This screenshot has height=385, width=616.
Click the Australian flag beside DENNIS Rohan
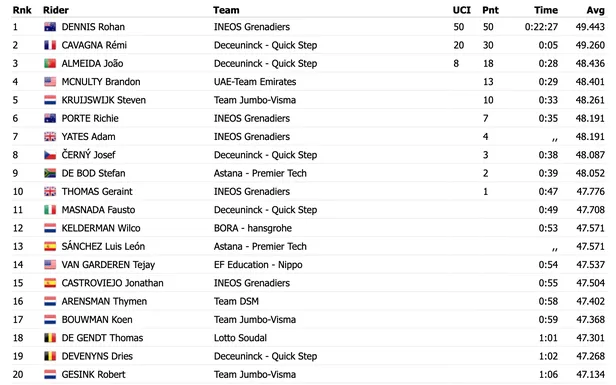click(x=50, y=27)
